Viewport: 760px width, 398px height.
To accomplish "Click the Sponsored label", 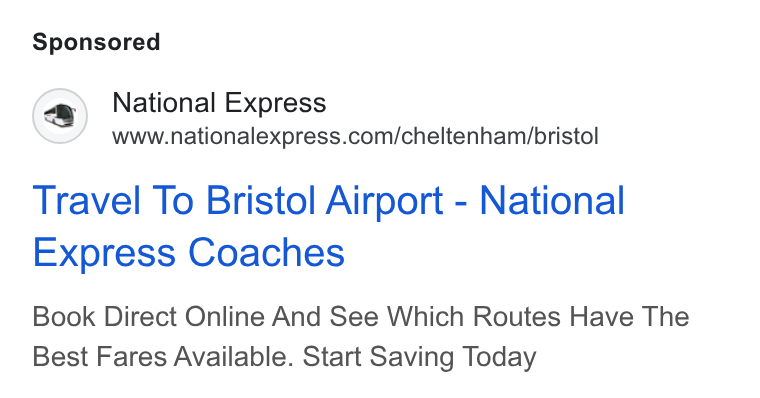I will pyautogui.click(x=96, y=42).
